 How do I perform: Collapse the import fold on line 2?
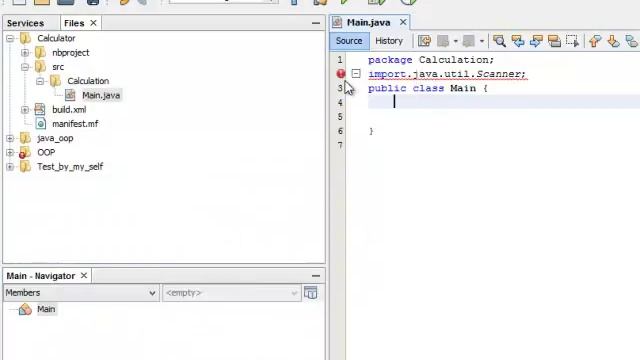coord(356,74)
